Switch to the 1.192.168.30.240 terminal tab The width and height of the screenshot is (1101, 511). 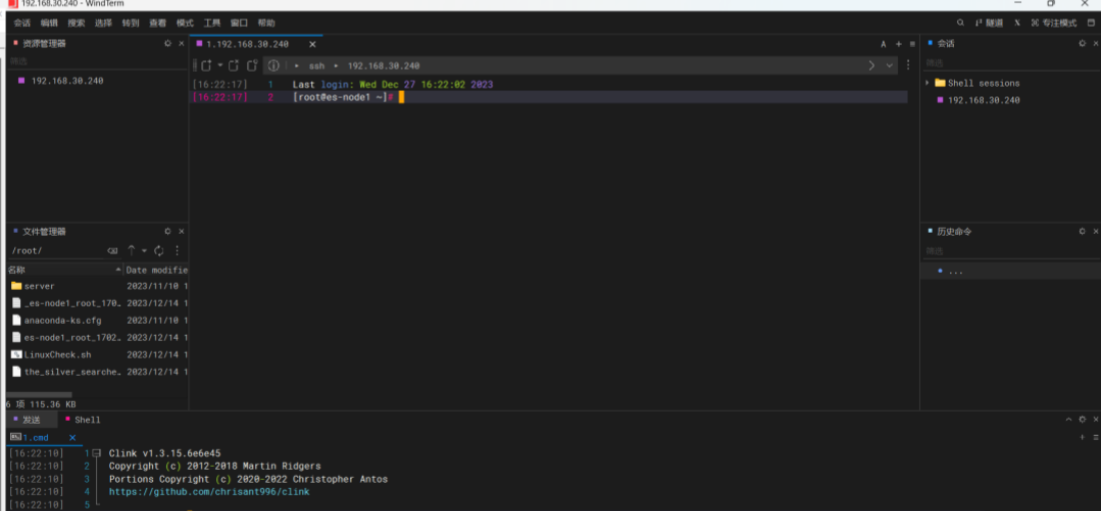click(248, 44)
